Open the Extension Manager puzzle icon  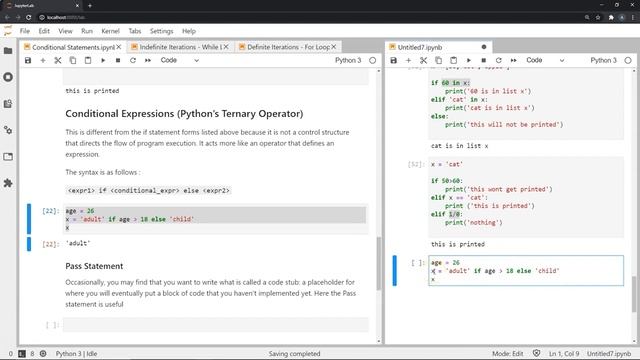[x=8, y=183]
